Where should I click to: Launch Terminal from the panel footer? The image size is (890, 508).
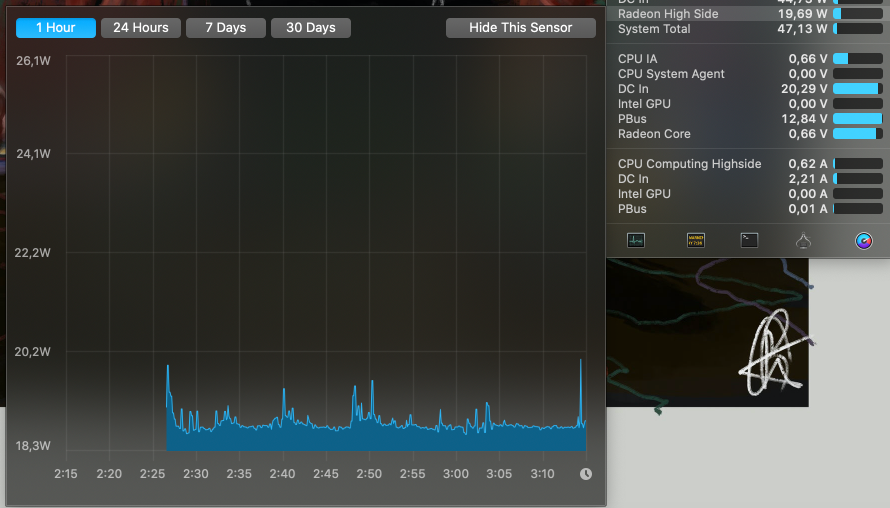tap(749, 241)
